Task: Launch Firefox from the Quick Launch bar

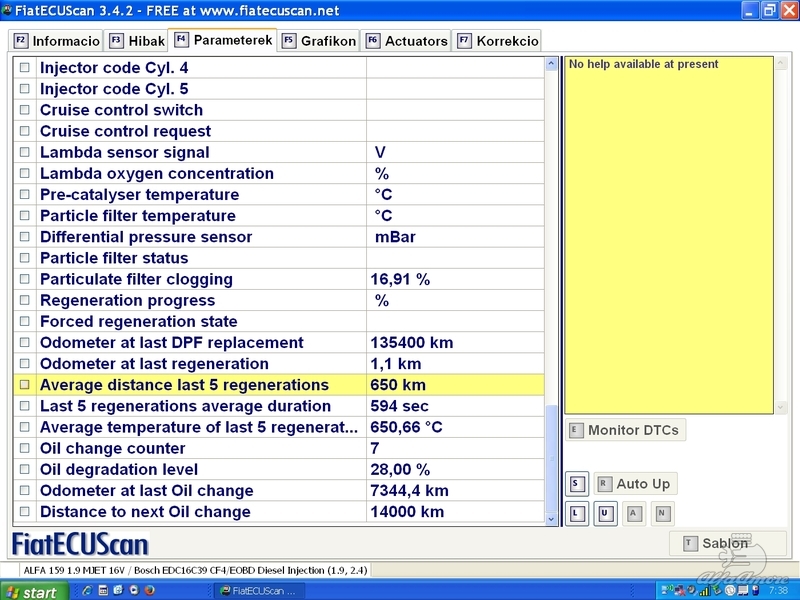Action: 149,591
